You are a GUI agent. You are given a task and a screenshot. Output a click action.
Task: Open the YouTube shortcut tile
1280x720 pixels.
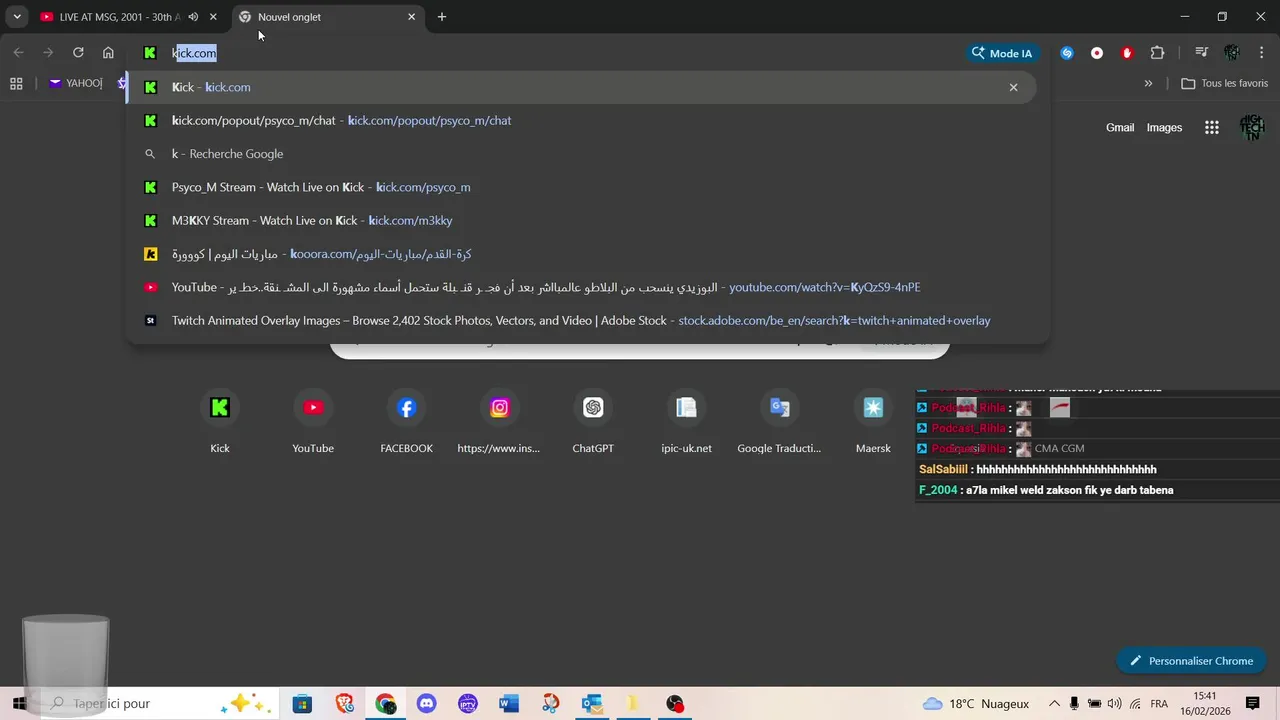click(x=313, y=420)
